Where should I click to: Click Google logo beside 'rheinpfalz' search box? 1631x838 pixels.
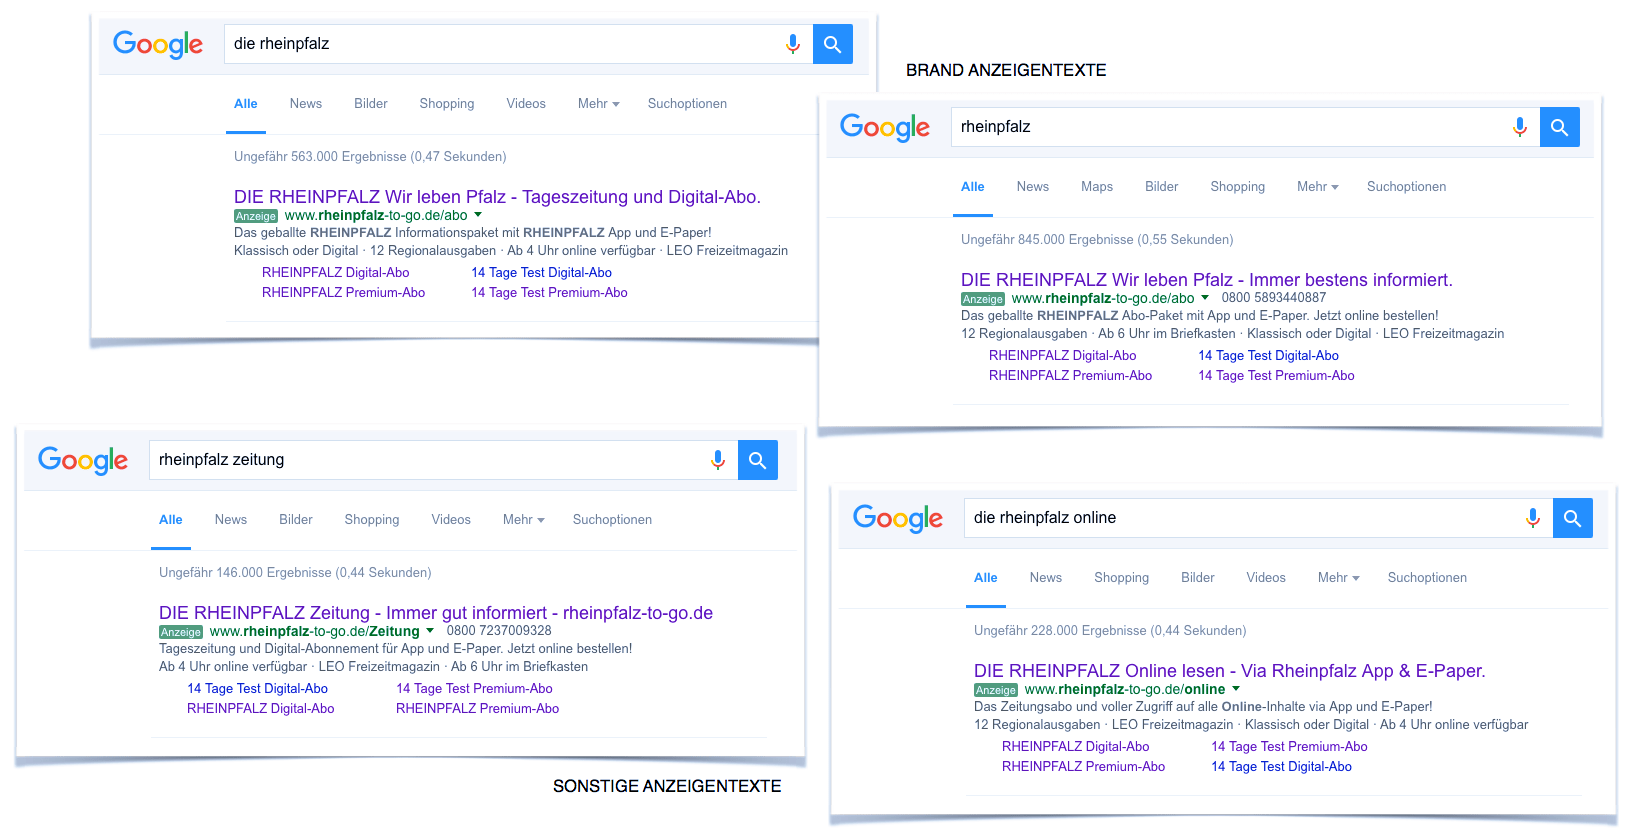tap(885, 128)
